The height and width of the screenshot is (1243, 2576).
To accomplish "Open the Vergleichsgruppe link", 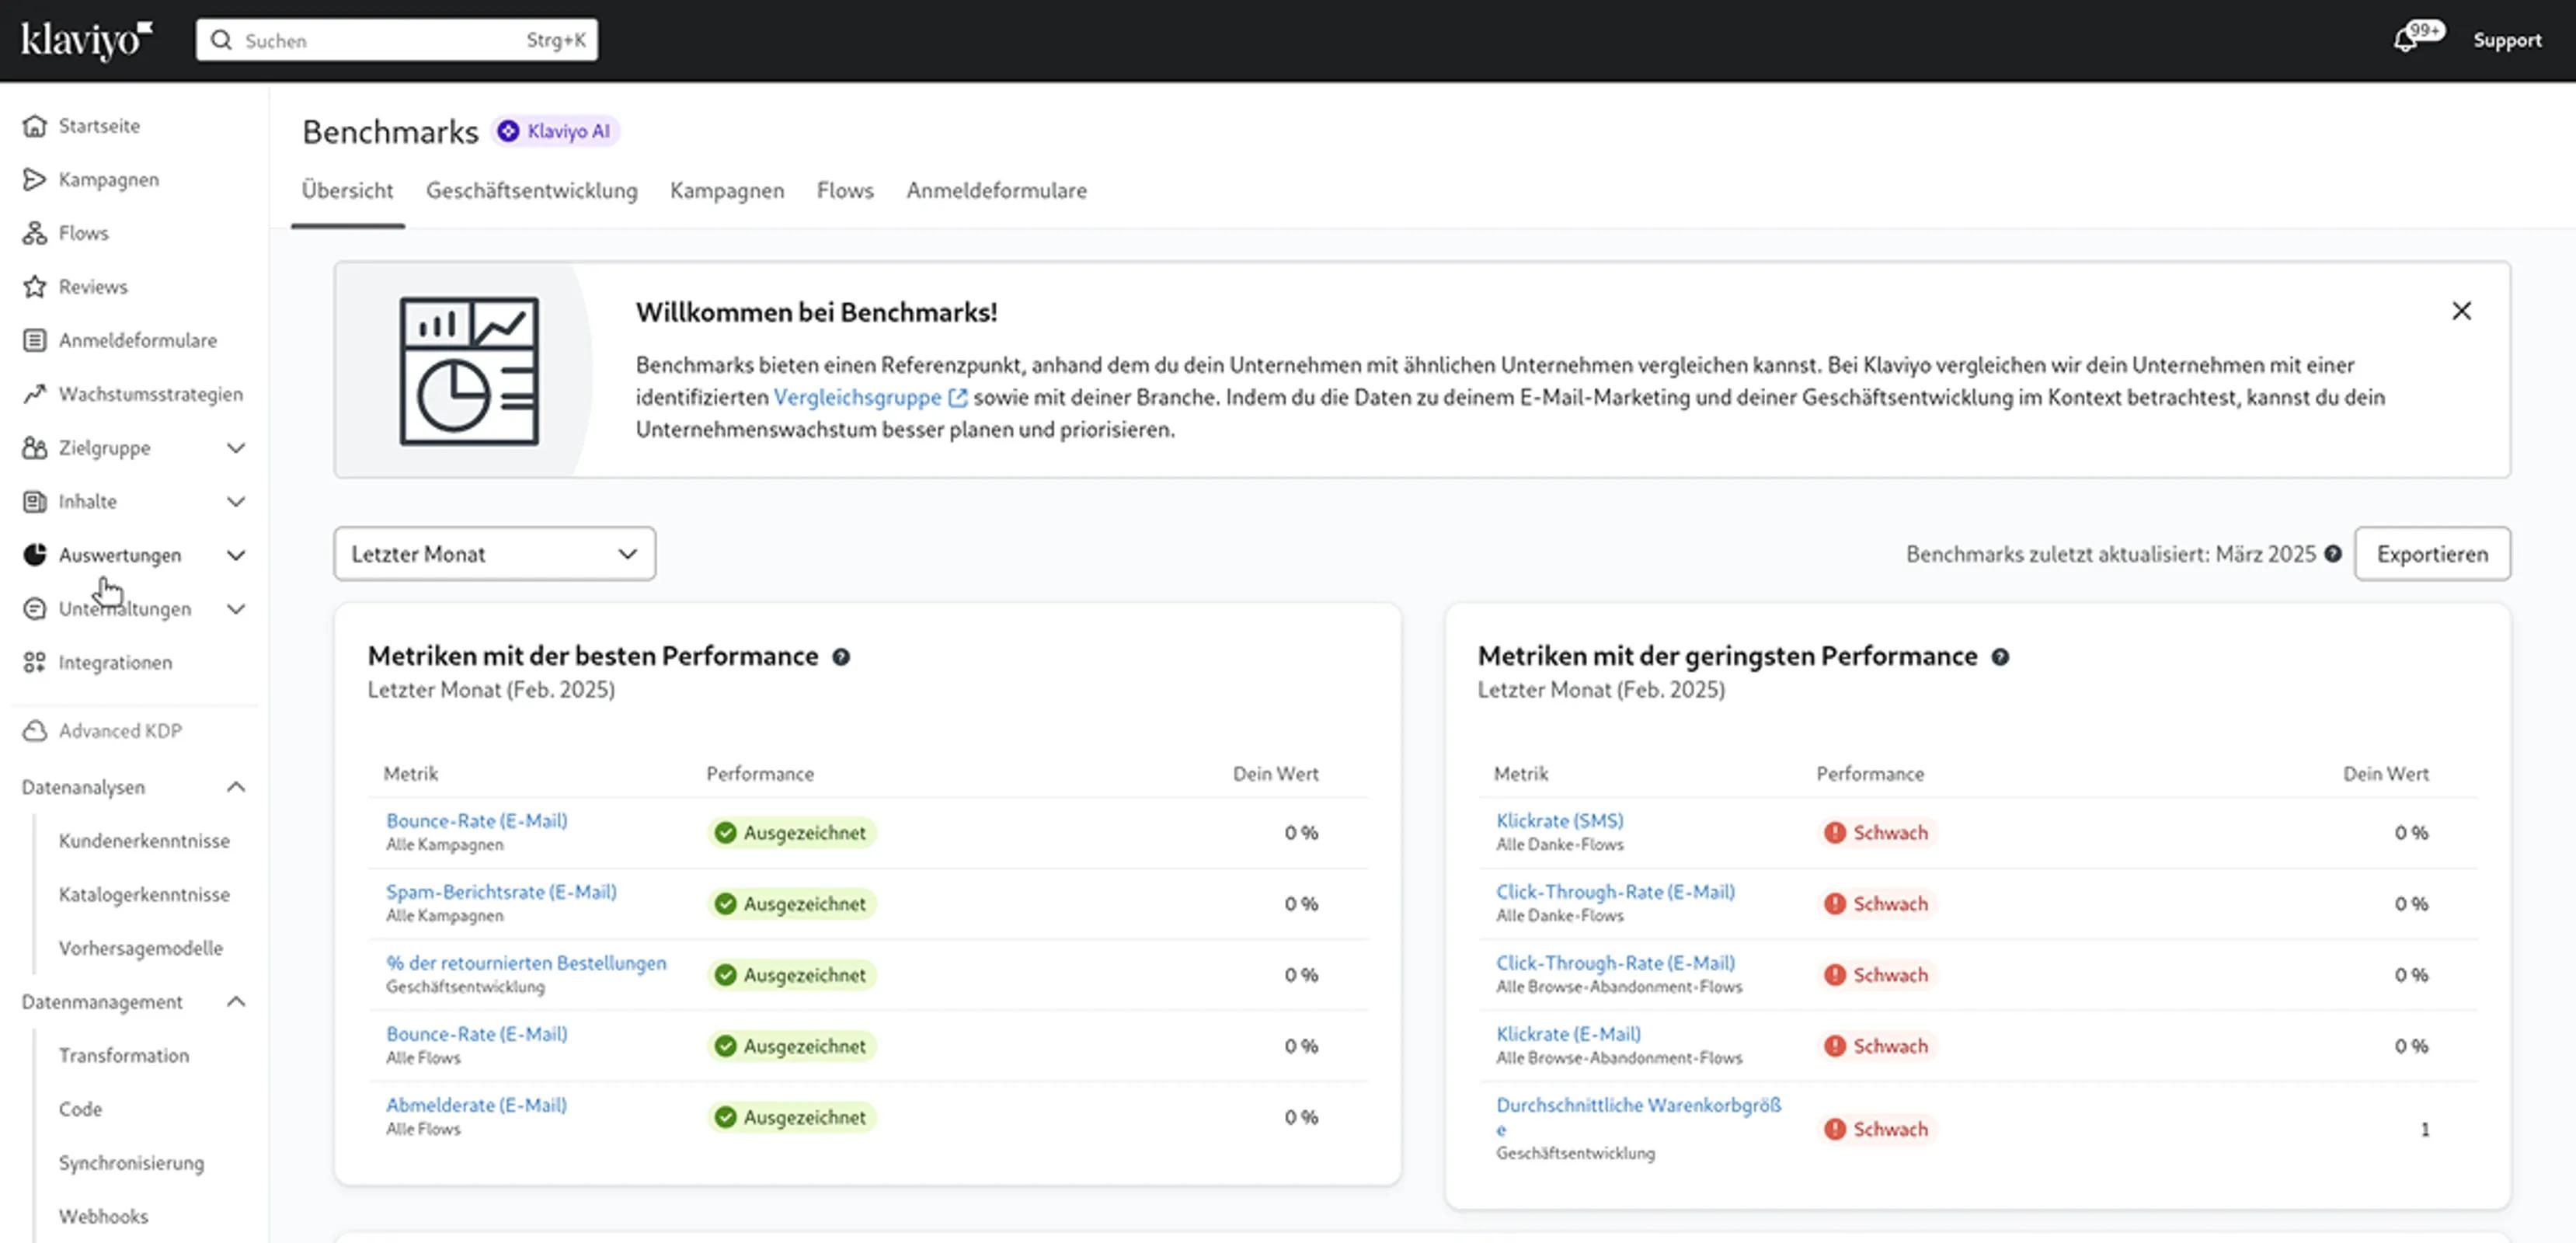I will tap(858, 397).
